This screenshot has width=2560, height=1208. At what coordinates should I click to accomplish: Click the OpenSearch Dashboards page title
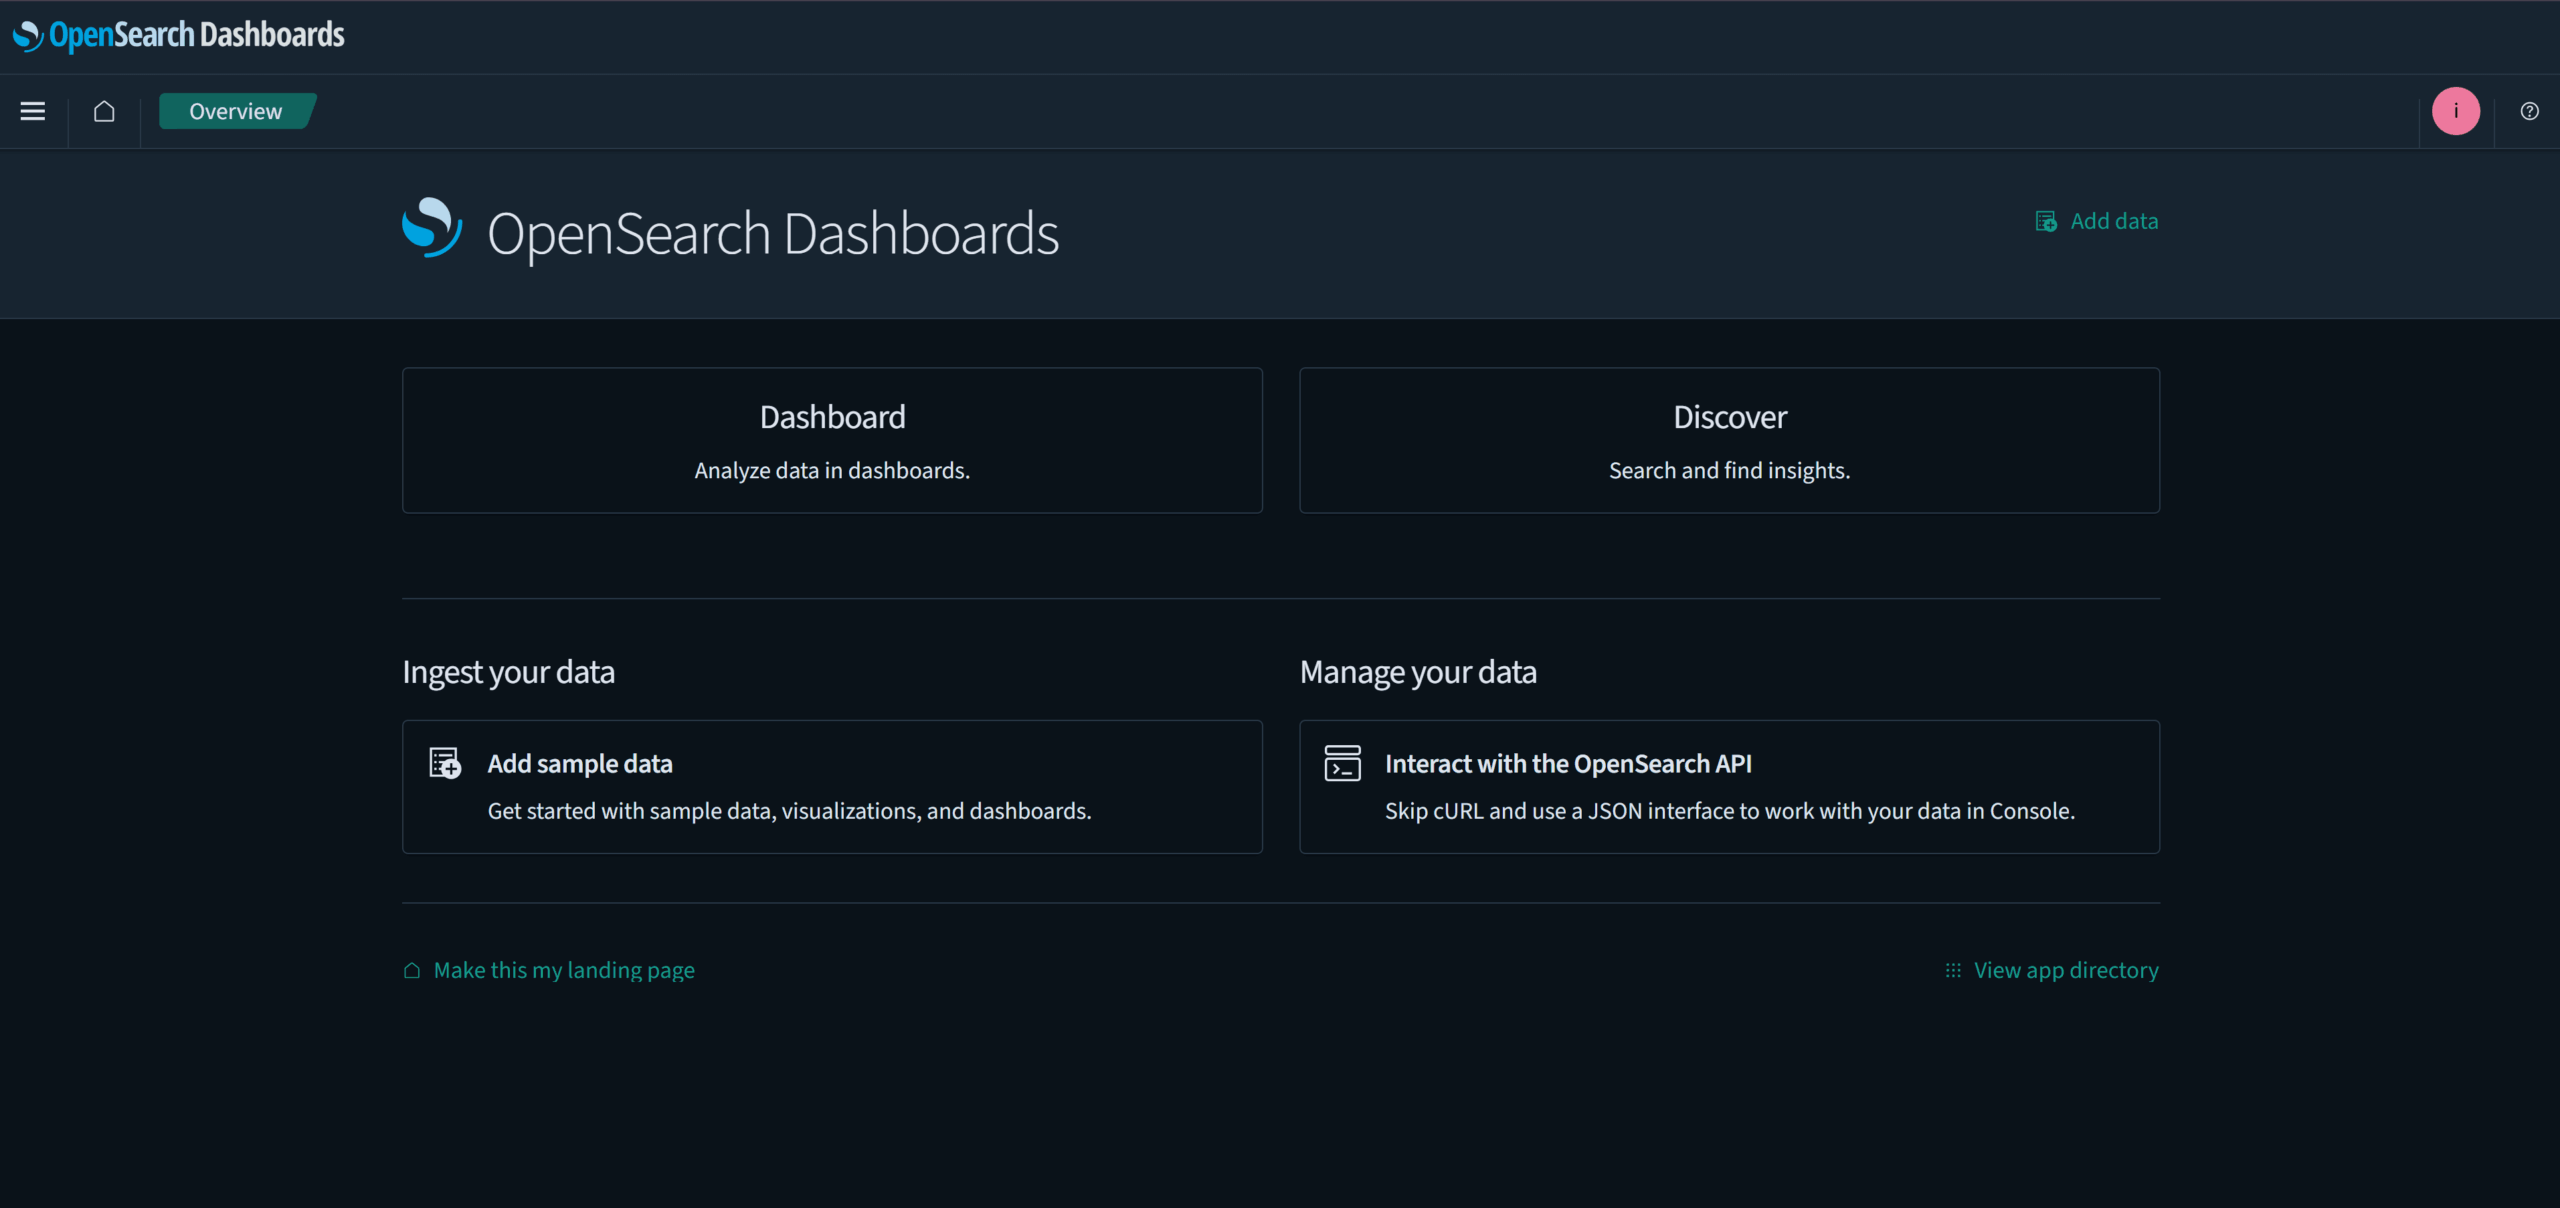772,232
